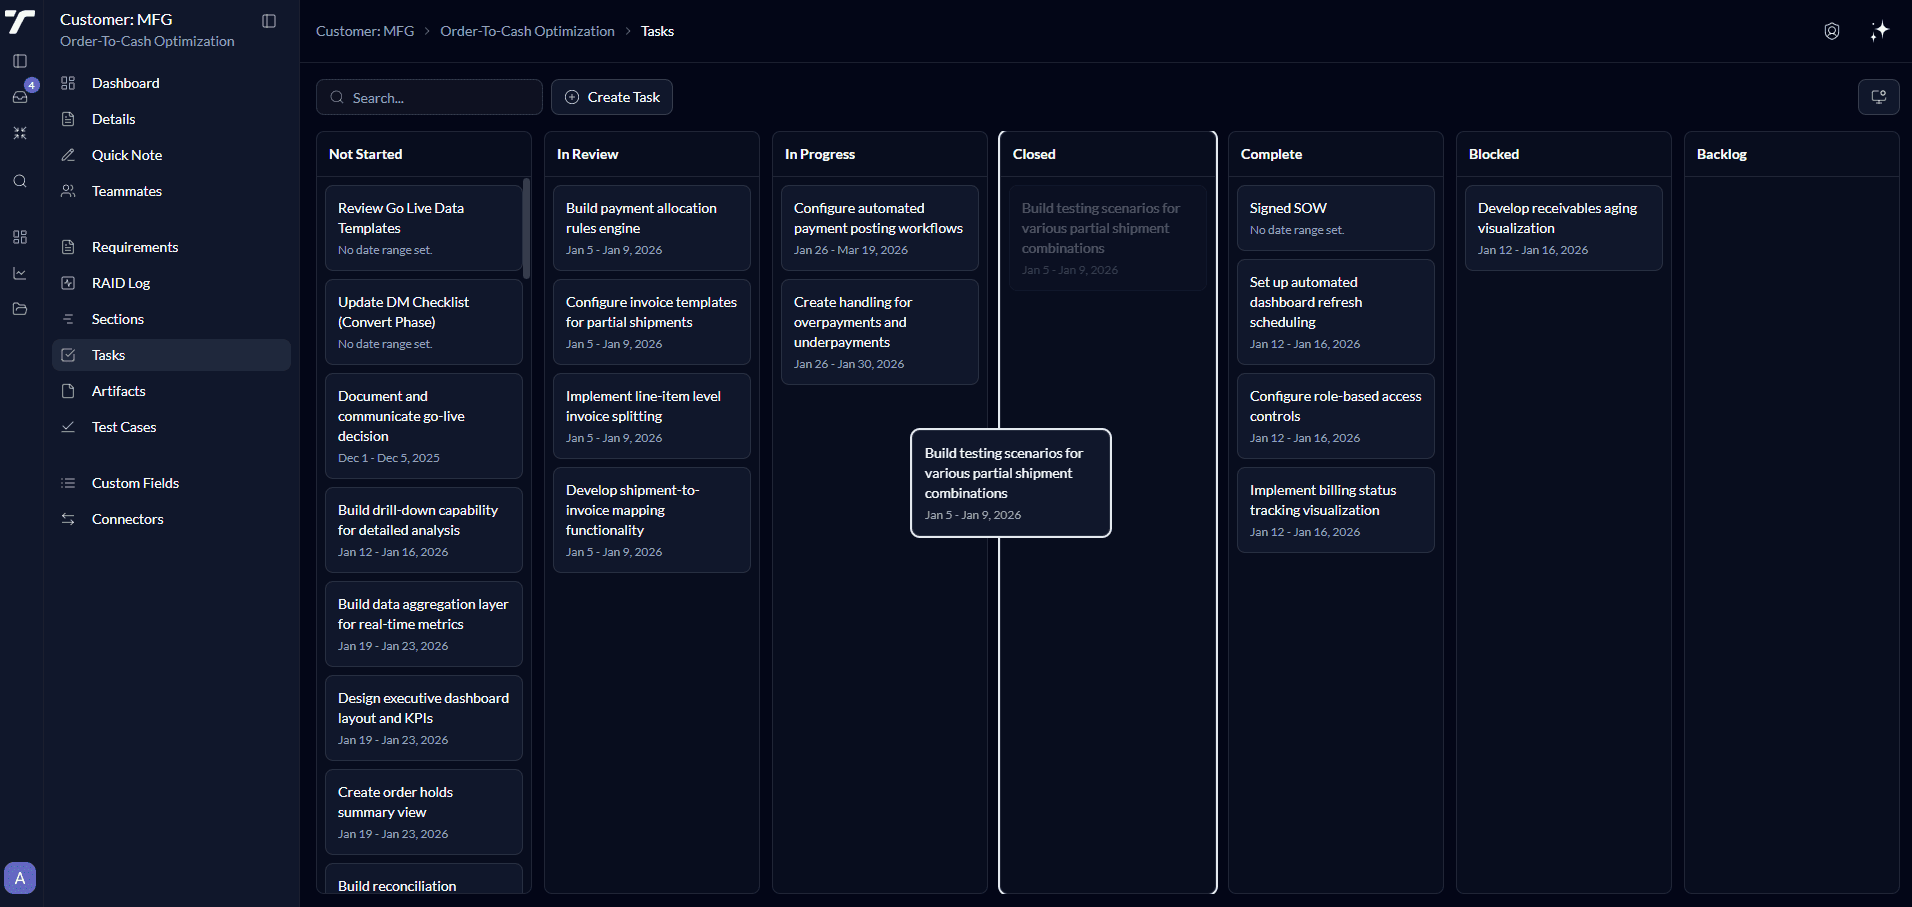Open Create order holds summary view card
Viewport: 1912px width, 907px height.
pyautogui.click(x=423, y=812)
